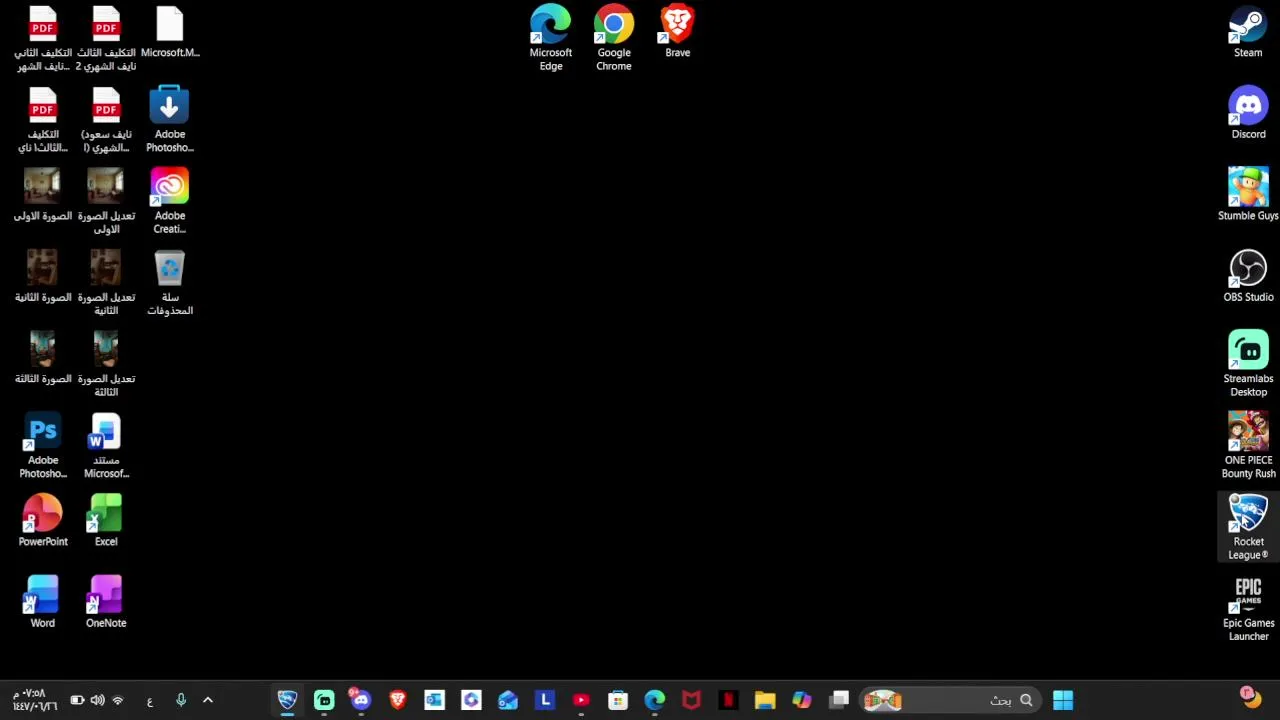Launch Copilot from the taskbar
Image resolution: width=1280 pixels, height=720 pixels.
tap(802, 700)
